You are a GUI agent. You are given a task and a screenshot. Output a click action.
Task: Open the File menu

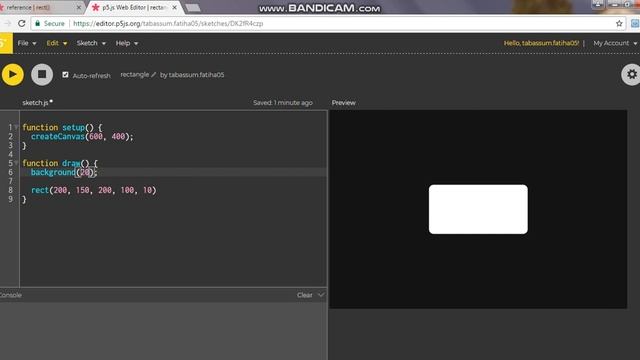[27, 43]
